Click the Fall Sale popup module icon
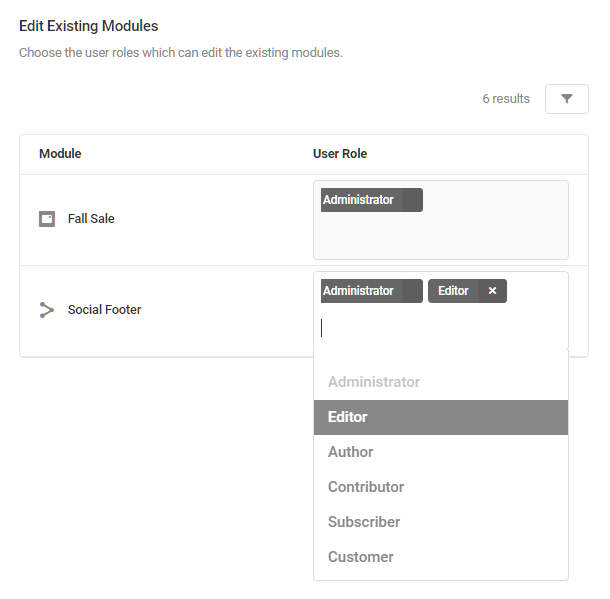 pos(47,219)
